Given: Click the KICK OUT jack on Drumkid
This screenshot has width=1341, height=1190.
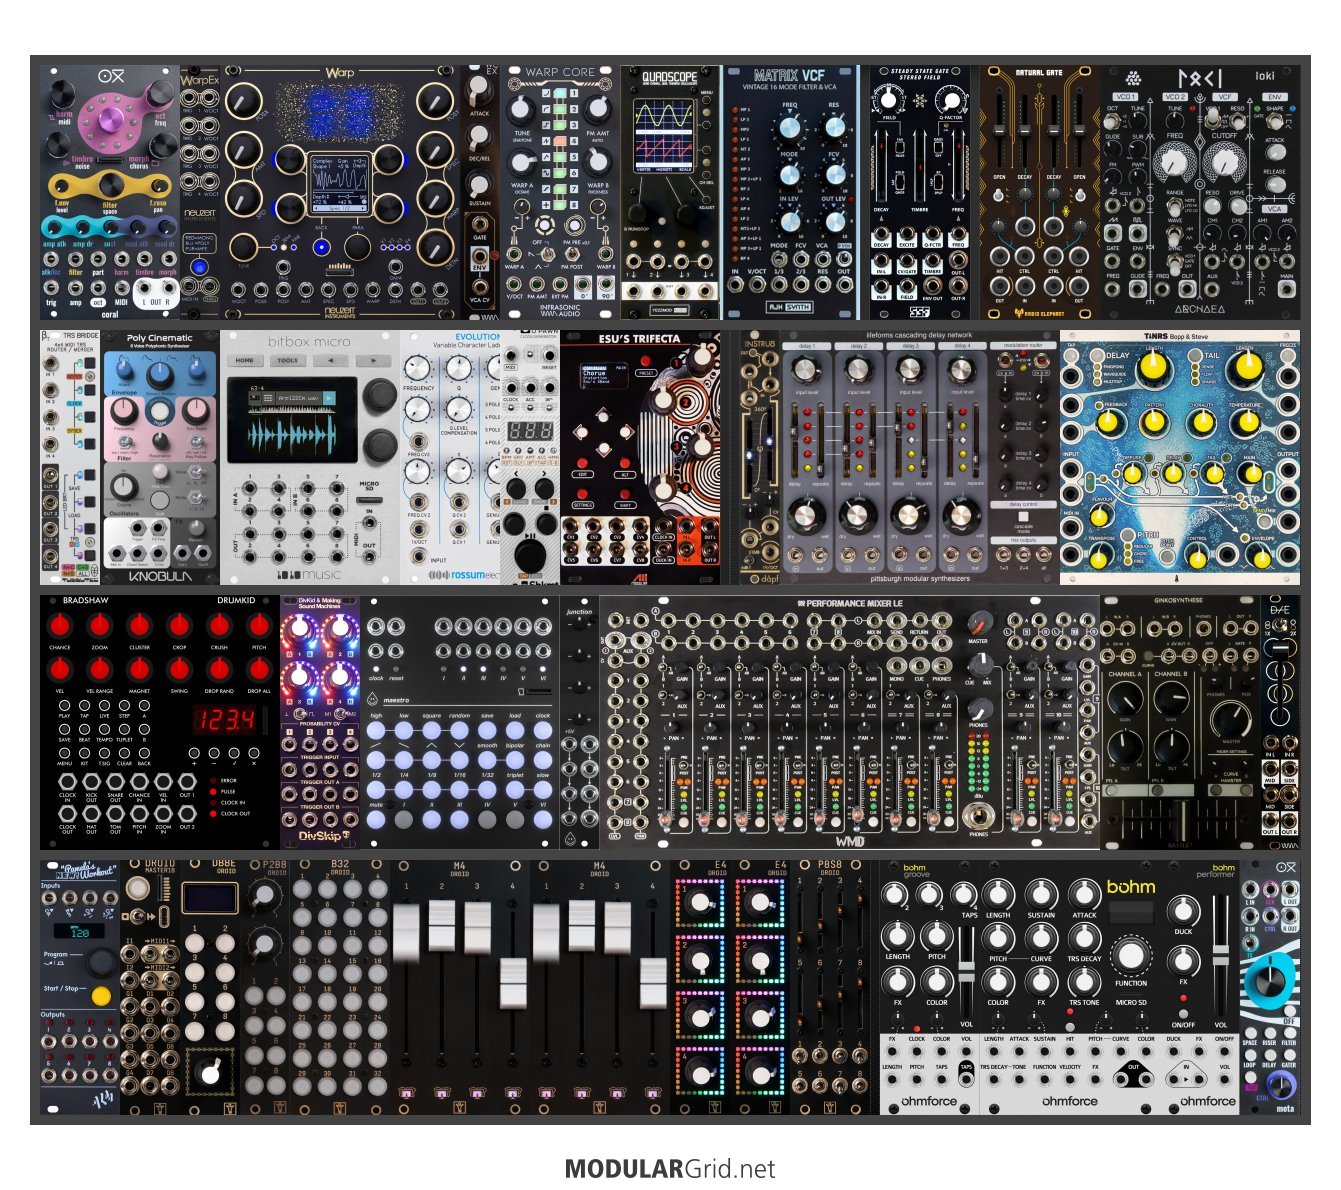Looking at the screenshot, I should point(92,782).
